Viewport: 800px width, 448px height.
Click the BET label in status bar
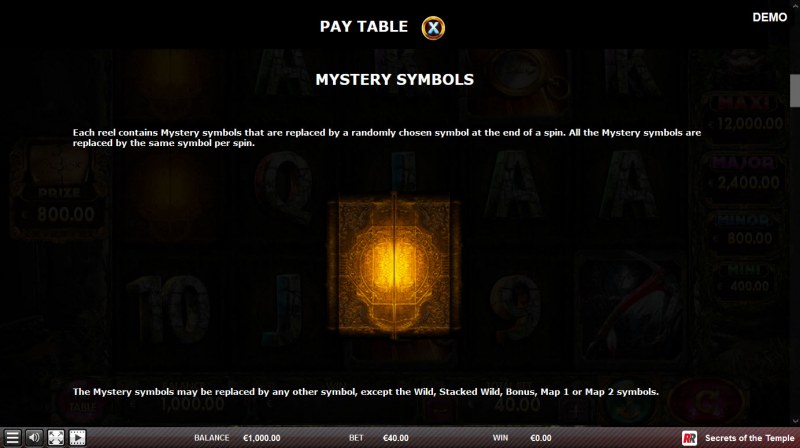356,438
